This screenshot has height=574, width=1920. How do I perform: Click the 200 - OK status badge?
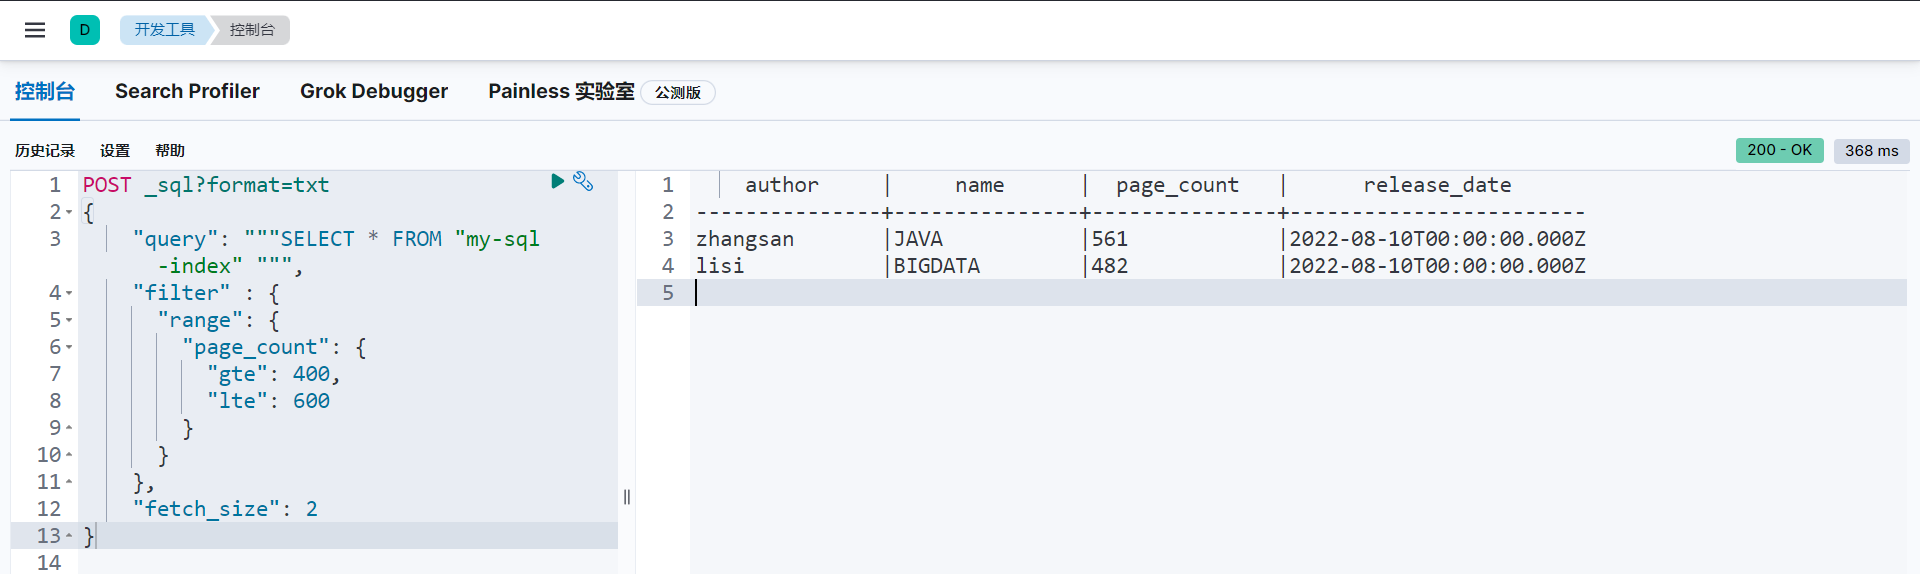tap(1779, 150)
